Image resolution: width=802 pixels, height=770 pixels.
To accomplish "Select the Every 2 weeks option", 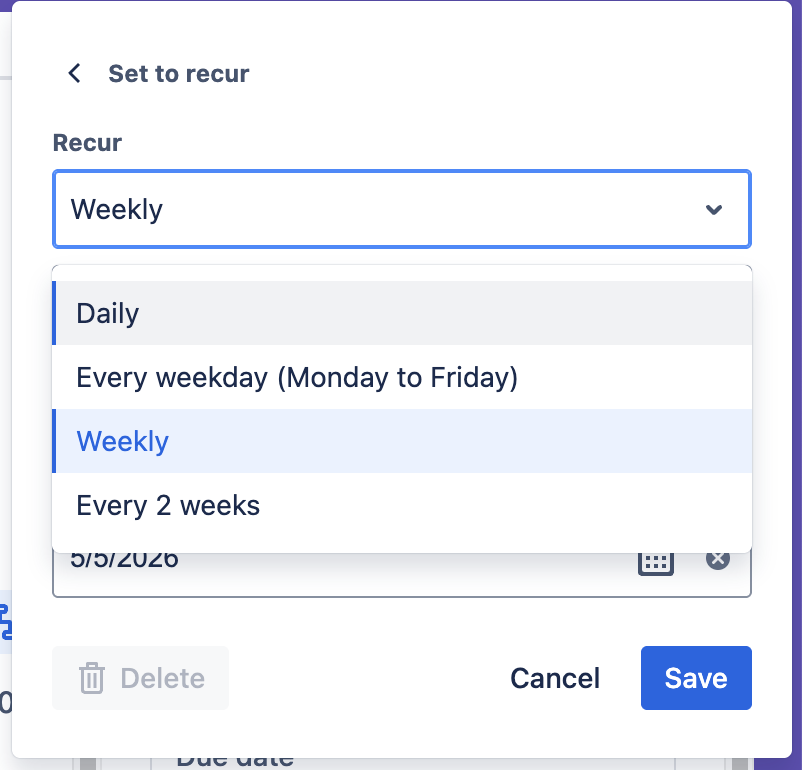I will point(168,505).
